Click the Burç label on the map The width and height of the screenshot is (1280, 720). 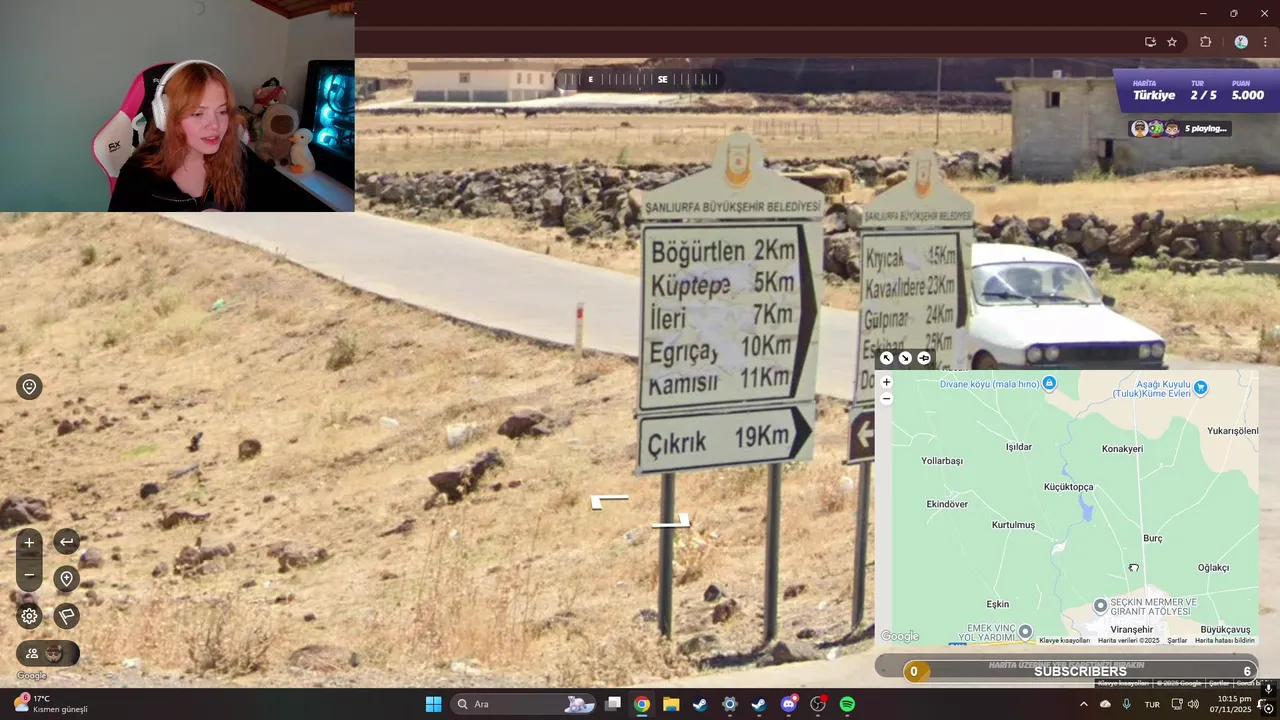(x=1153, y=538)
